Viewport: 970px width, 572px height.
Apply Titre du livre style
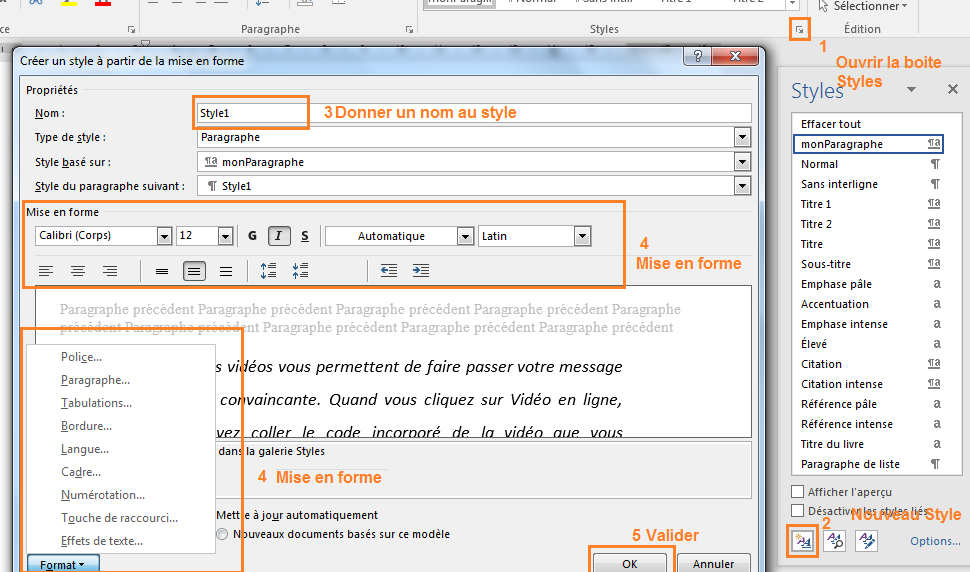[869, 444]
